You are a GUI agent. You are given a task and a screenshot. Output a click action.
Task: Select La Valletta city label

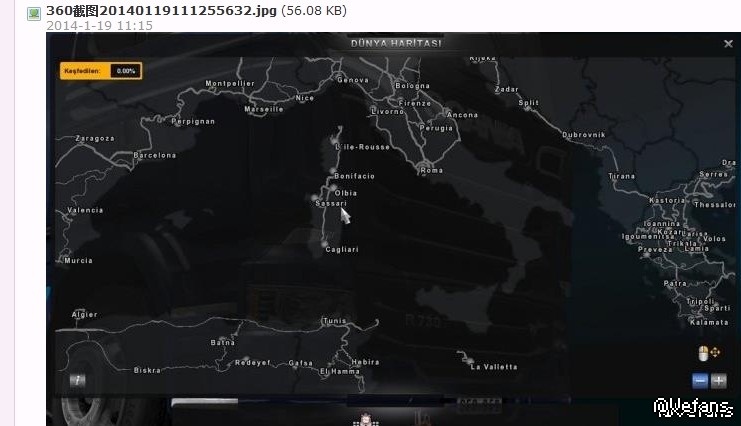click(494, 367)
